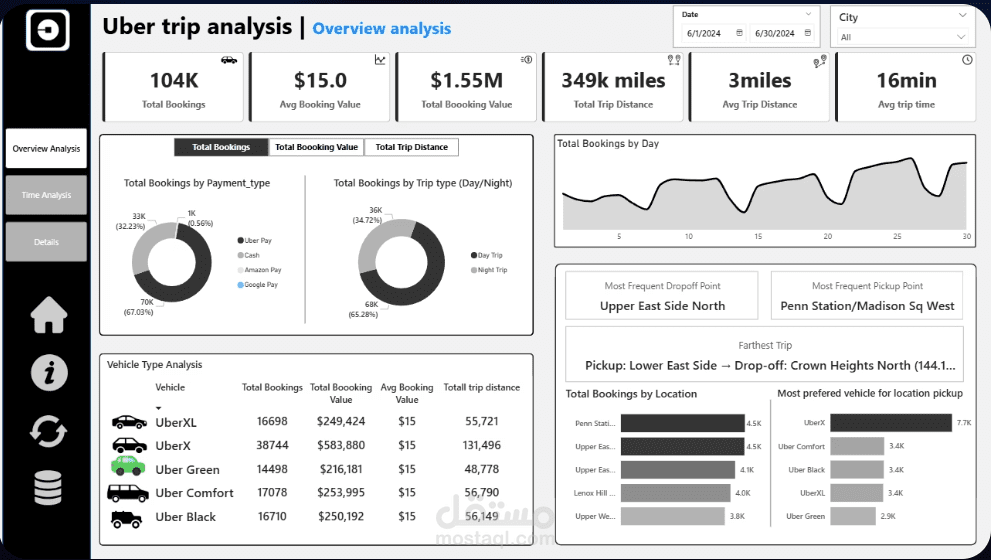
Task: Click the UberX 7.7K preferred vehicle bar
Action: 891,423
